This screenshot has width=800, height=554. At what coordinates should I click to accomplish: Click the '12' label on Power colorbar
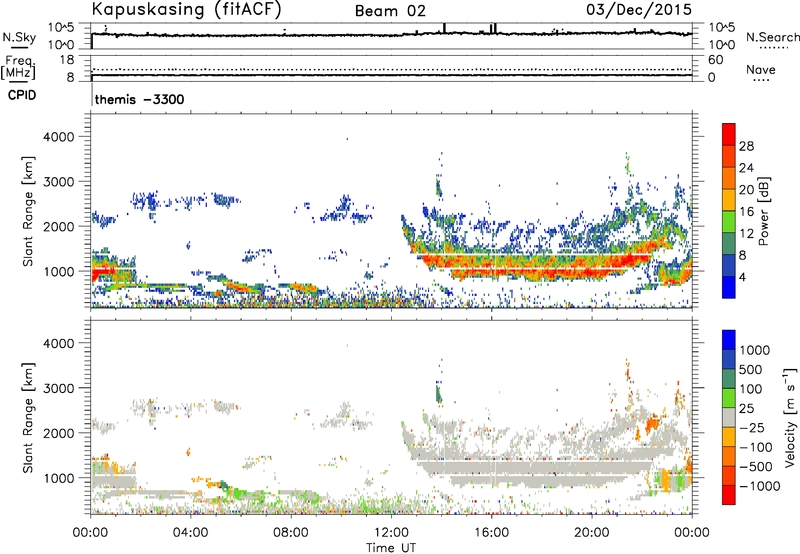tap(746, 234)
